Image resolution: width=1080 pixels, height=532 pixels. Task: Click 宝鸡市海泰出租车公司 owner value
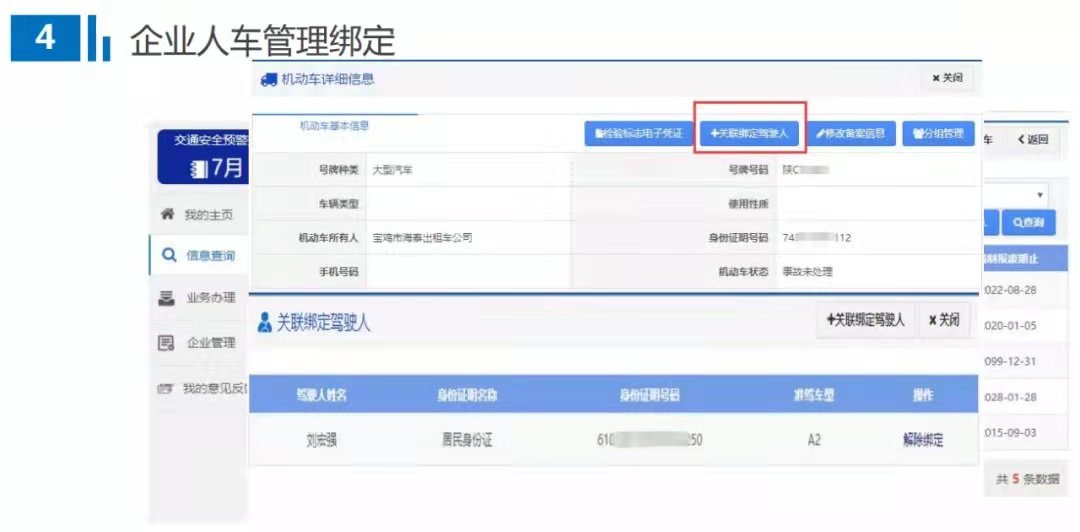[x=422, y=238]
